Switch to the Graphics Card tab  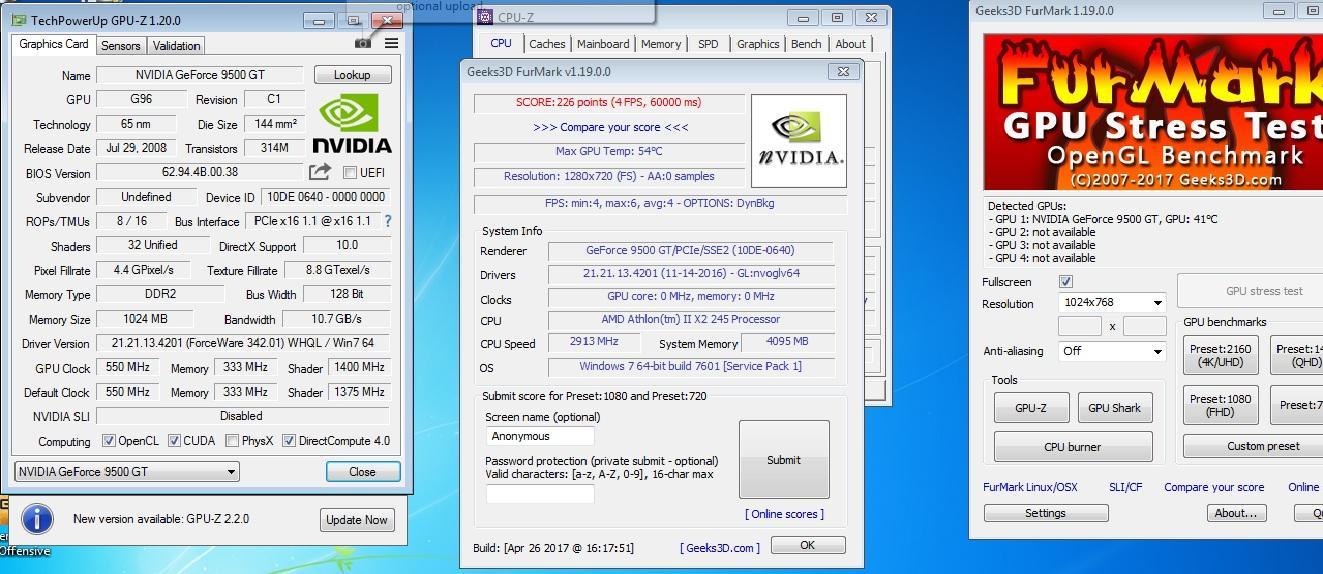click(x=54, y=44)
